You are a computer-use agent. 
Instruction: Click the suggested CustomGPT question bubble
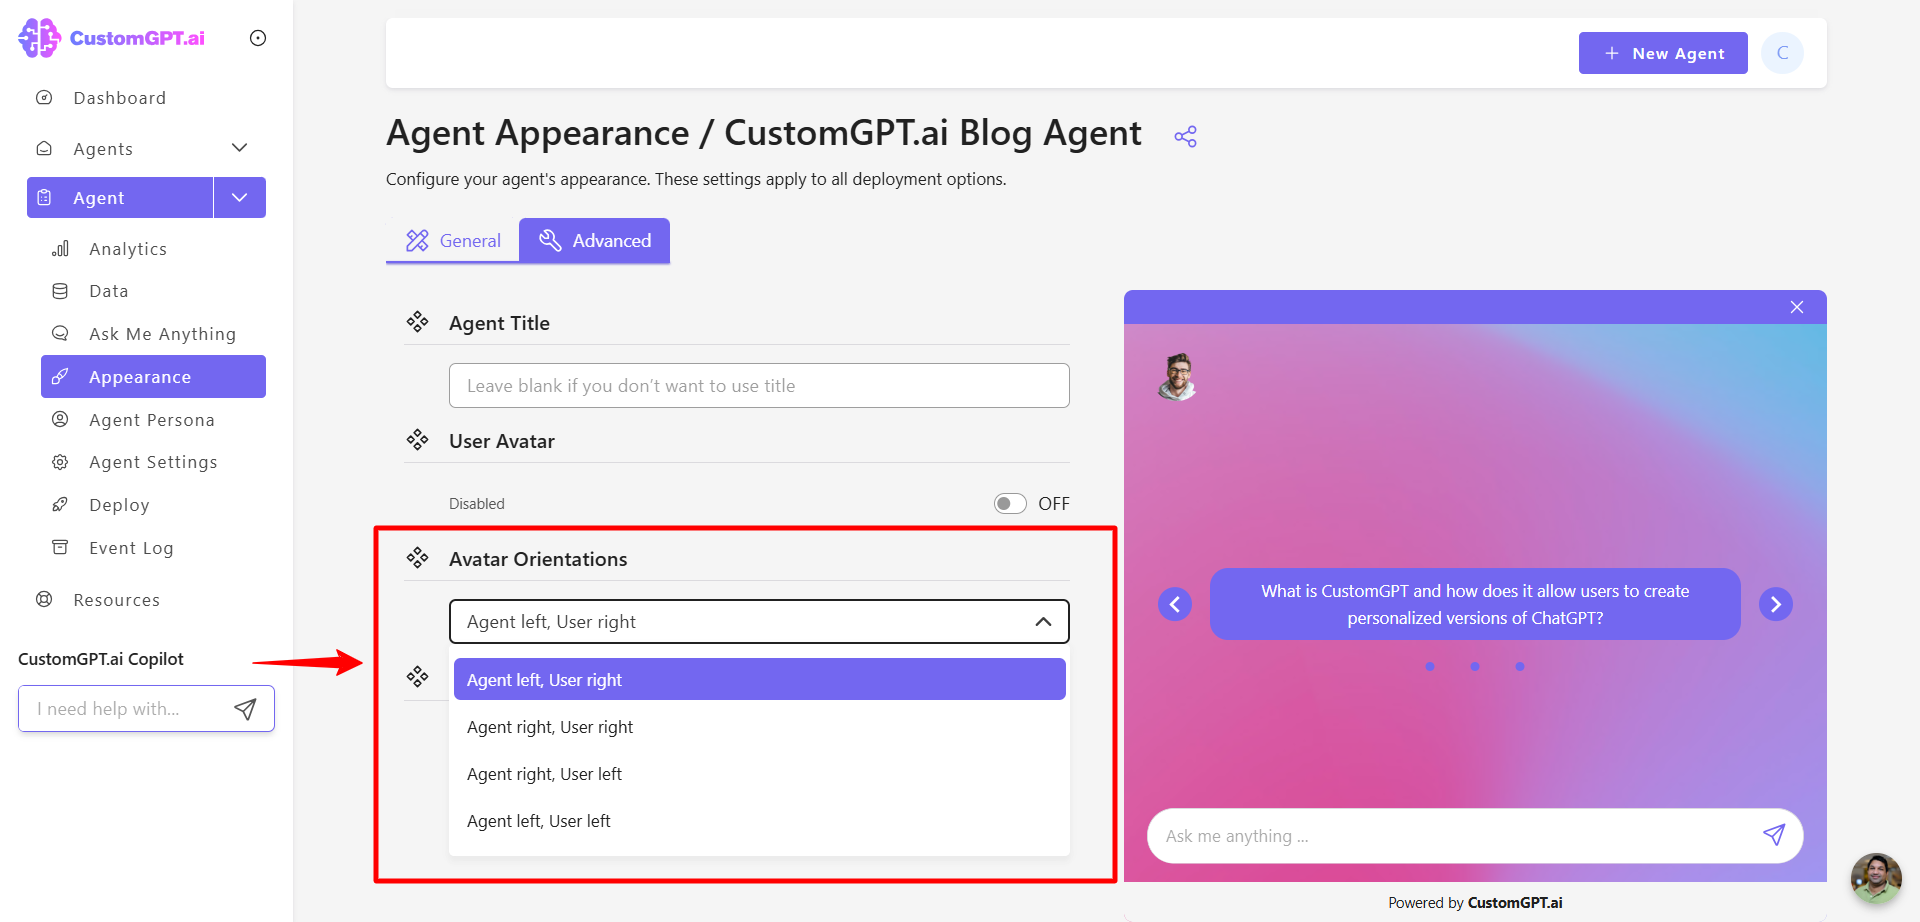(1475, 604)
